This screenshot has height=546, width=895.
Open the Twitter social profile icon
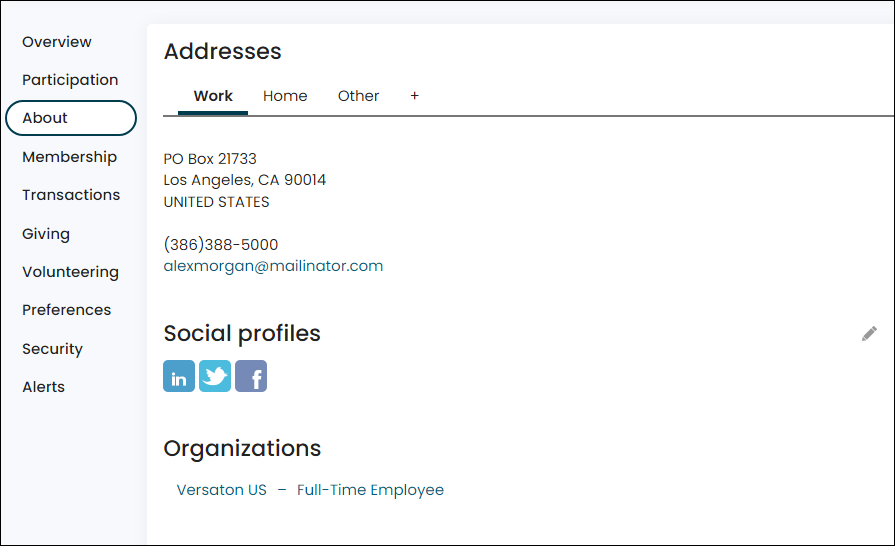tap(215, 376)
